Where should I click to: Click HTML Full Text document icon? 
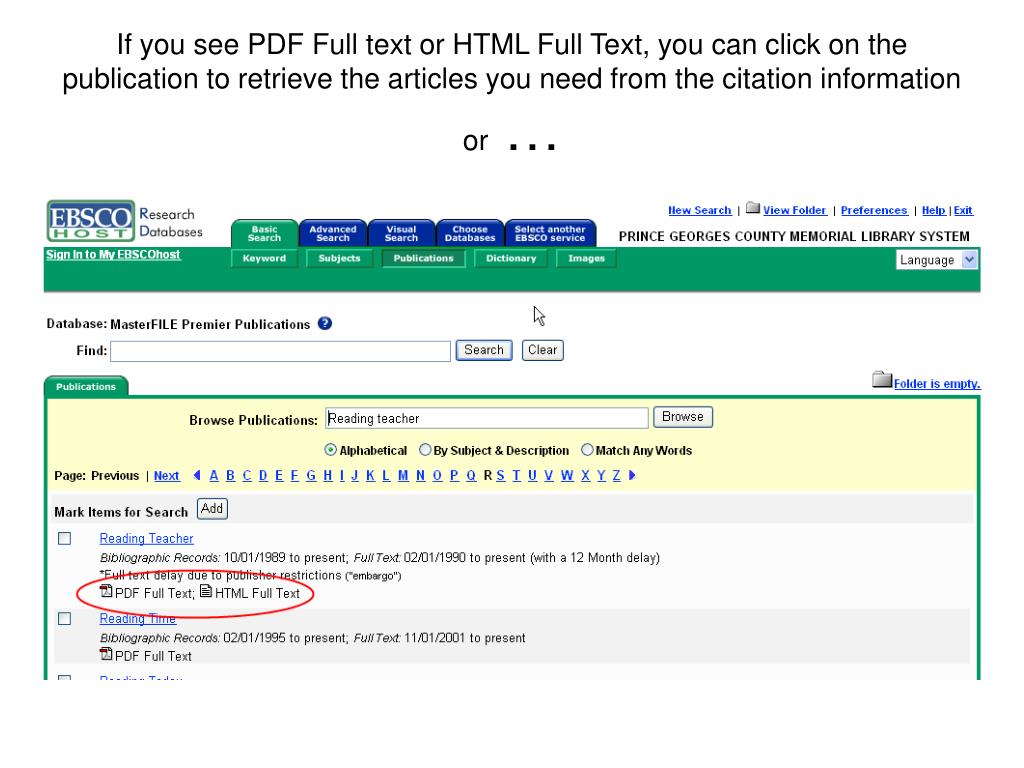click(206, 591)
